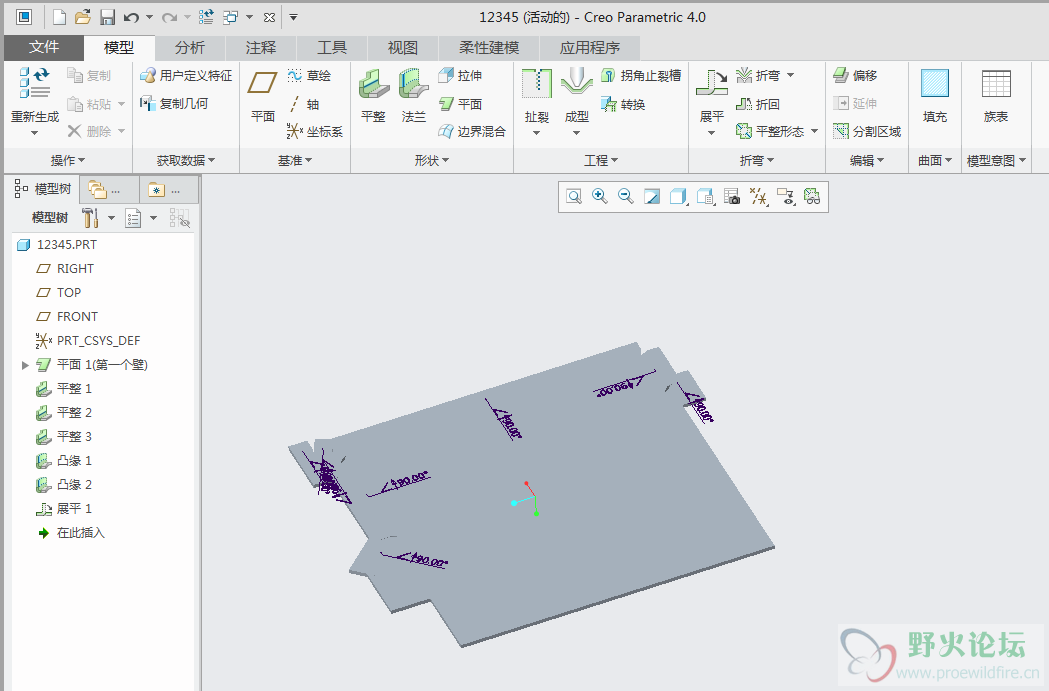1049x691 pixels.
Task: Expand the 基准 group overflow menu
Action: (x=295, y=161)
